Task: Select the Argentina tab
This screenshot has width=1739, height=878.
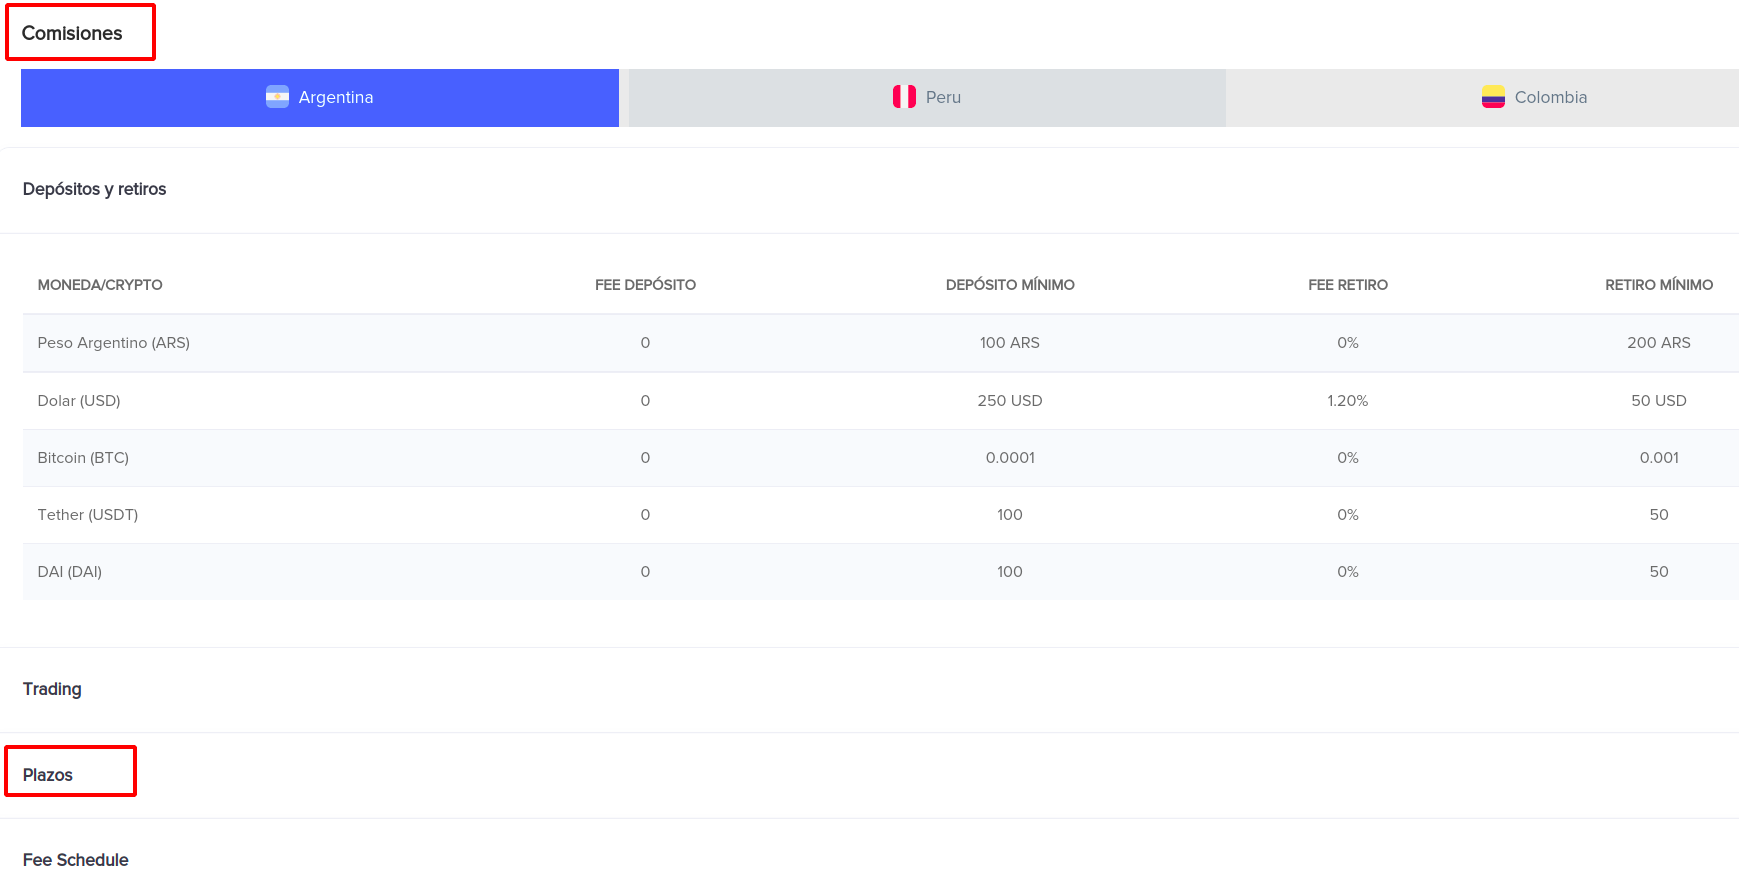Action: 320,98
